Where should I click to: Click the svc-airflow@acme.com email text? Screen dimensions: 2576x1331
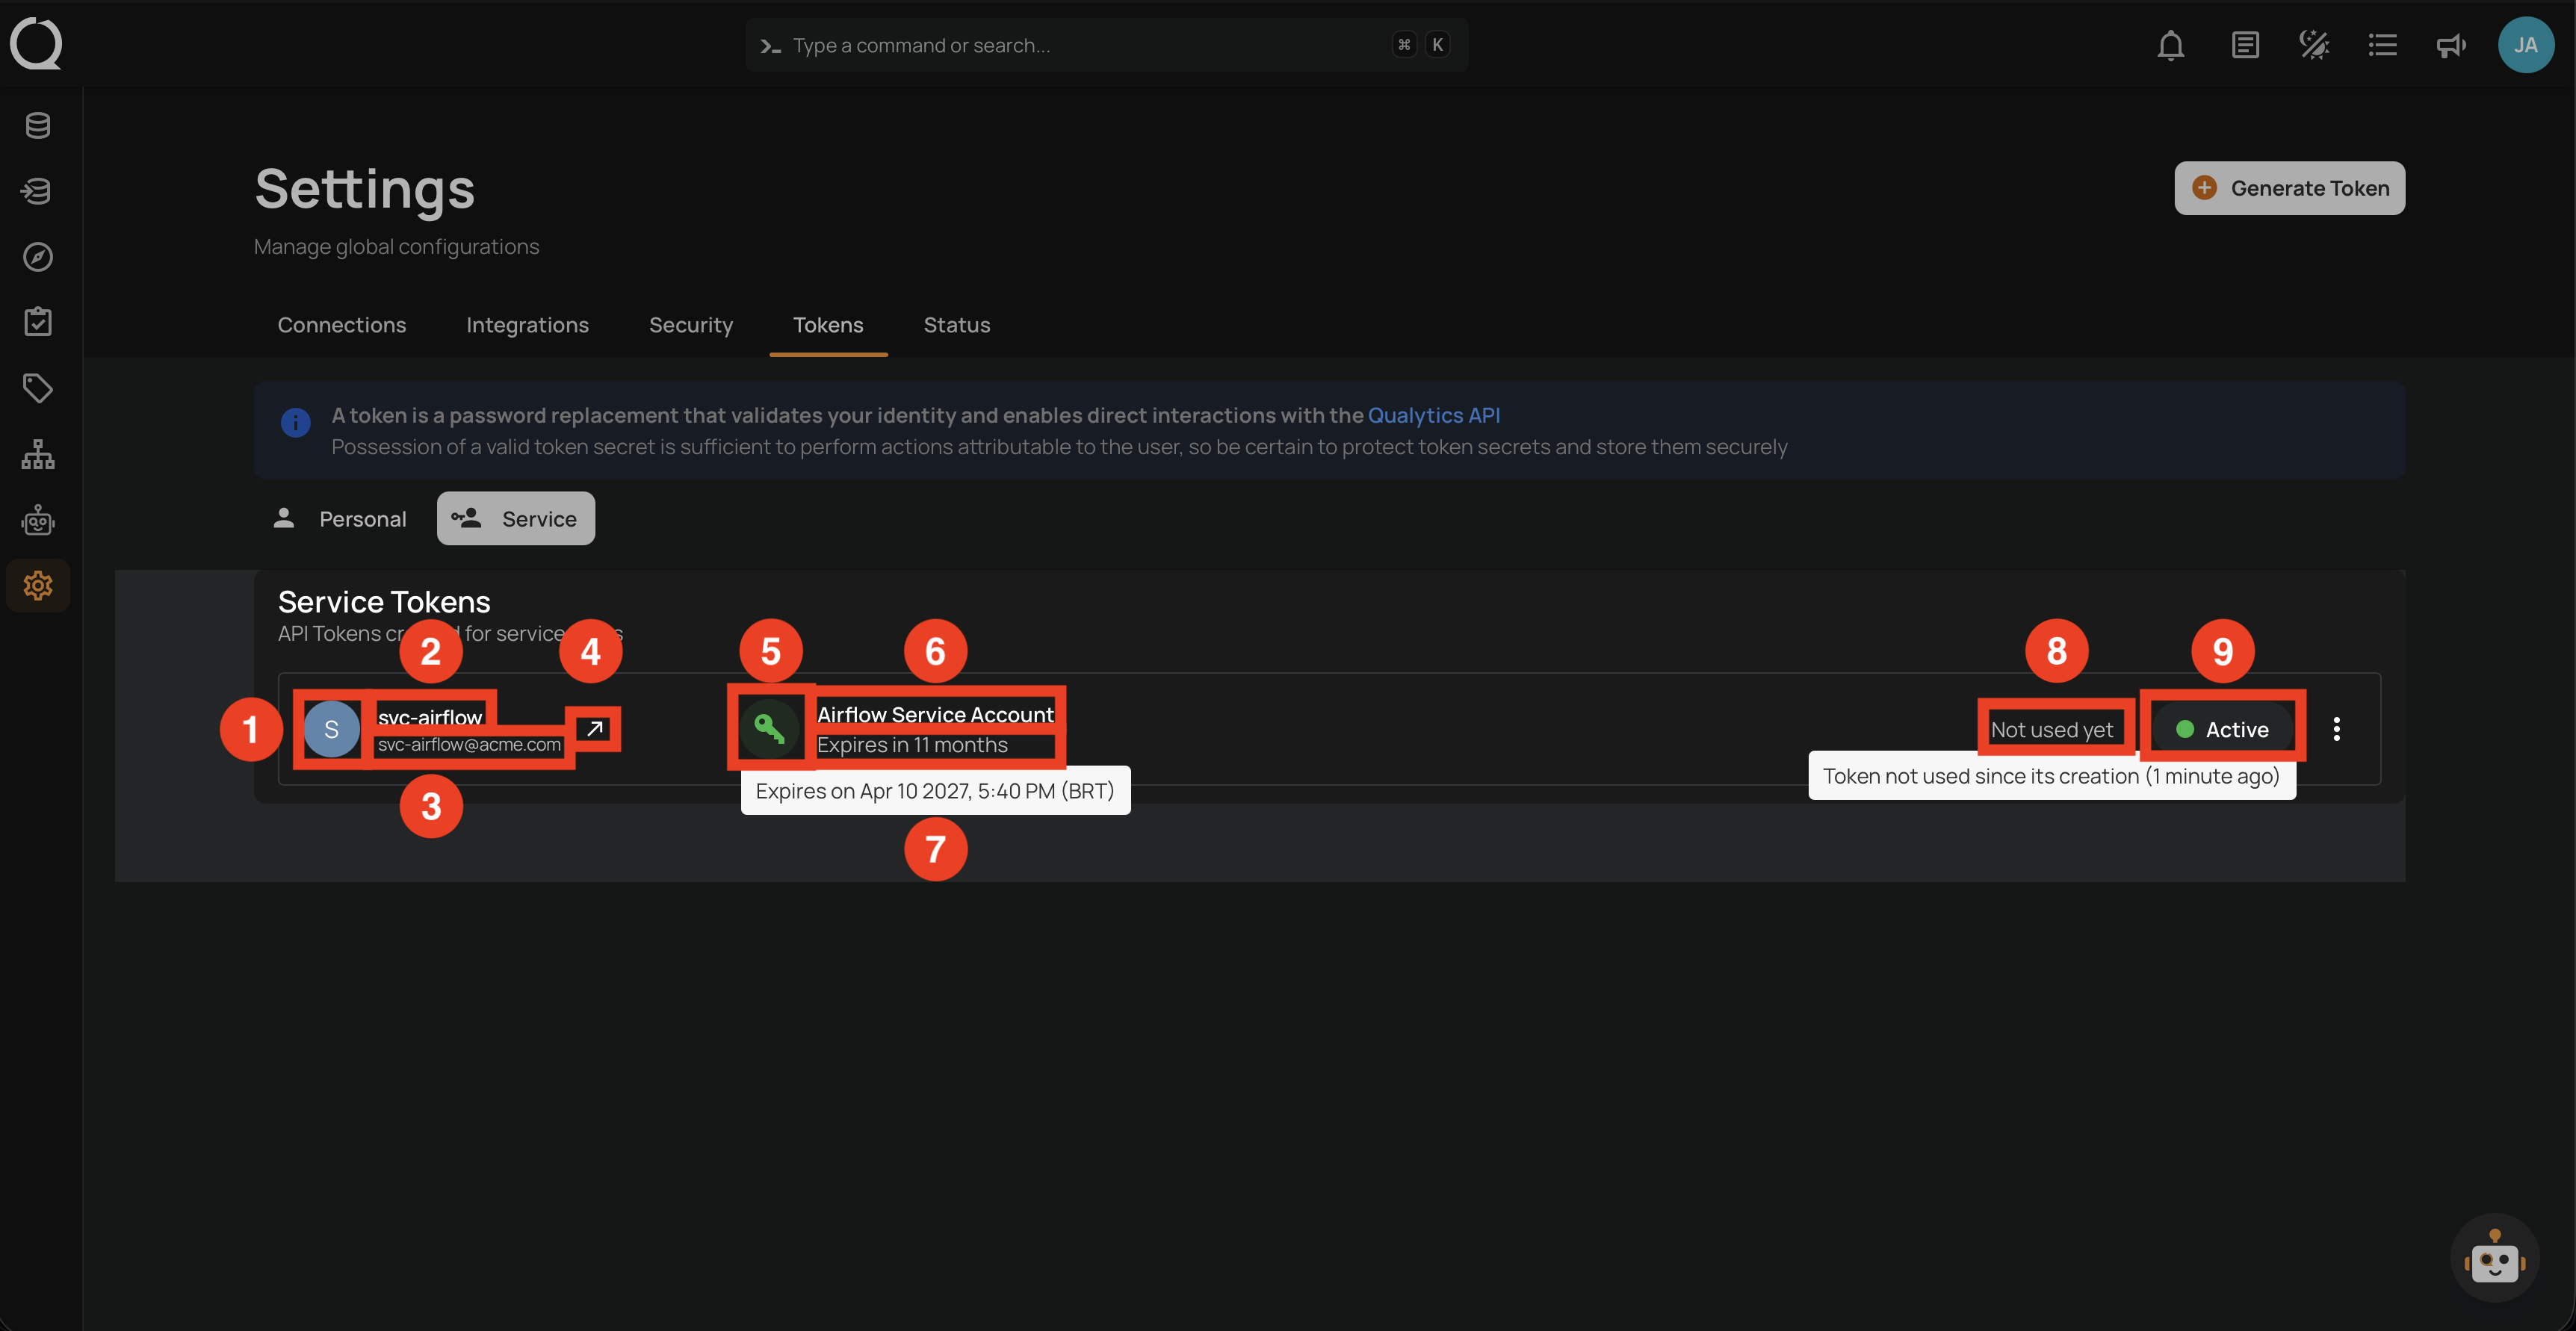tap(469, 745)
